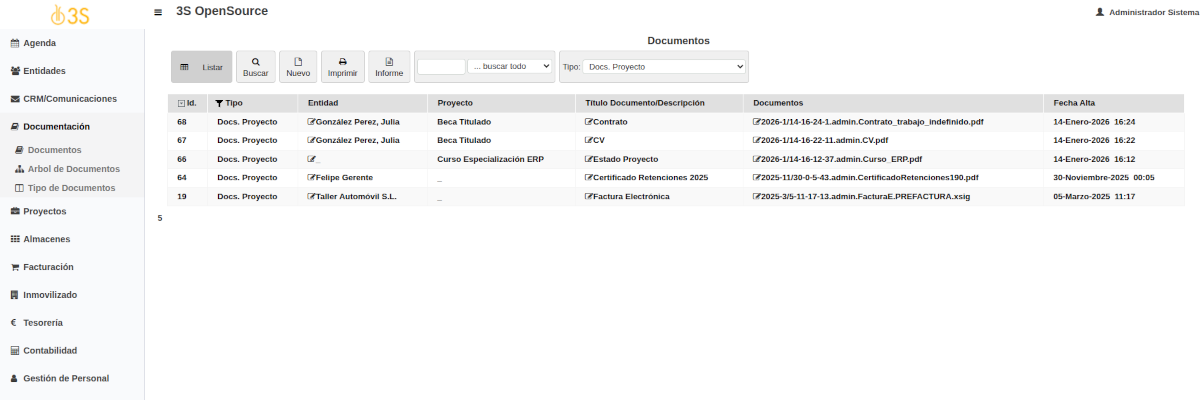The width and height of the screenshot is (1200, 400).
Task: Click edit icon next to Contrato title
Action: pos(589,122)
